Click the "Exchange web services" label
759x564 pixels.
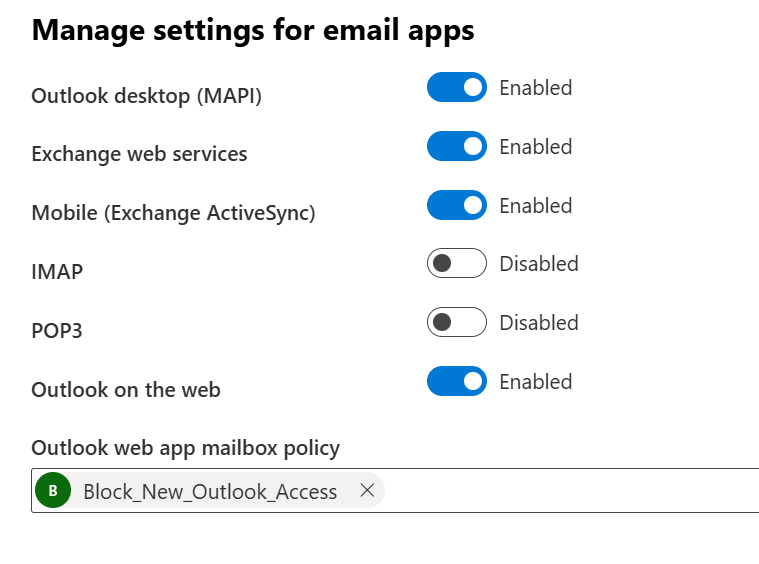point(139,154)
